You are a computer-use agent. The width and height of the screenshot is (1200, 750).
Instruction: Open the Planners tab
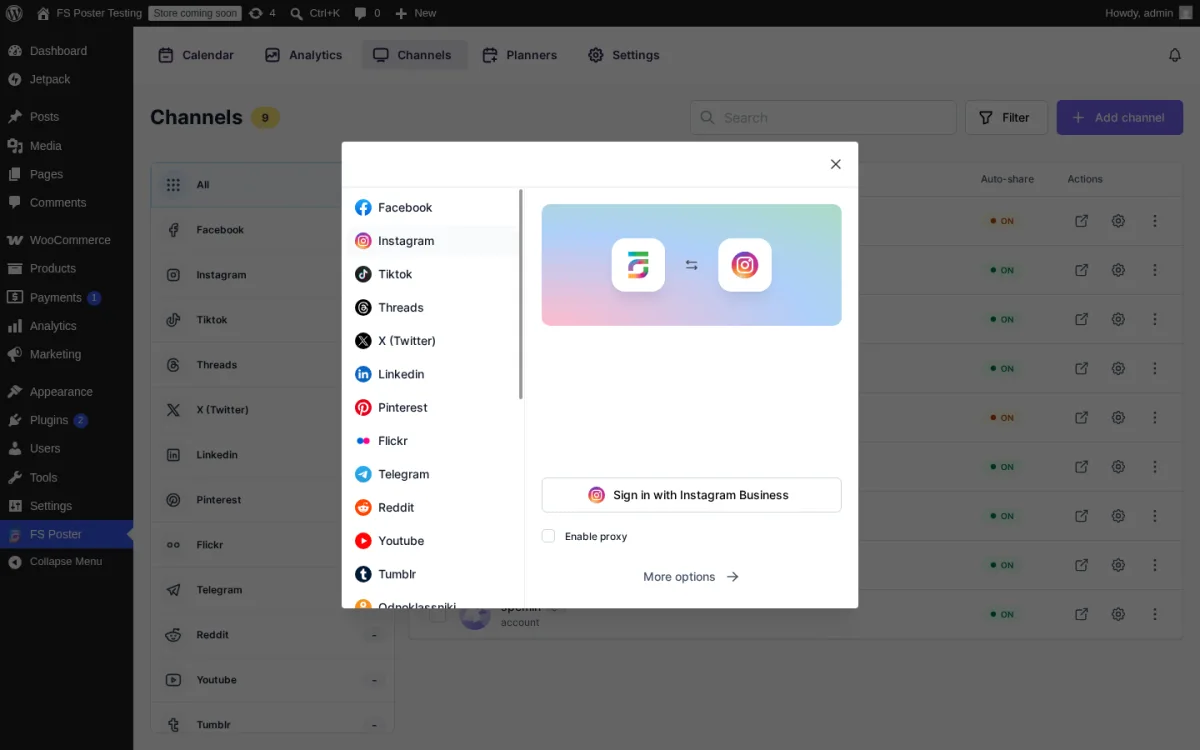(x=519, y=55)
